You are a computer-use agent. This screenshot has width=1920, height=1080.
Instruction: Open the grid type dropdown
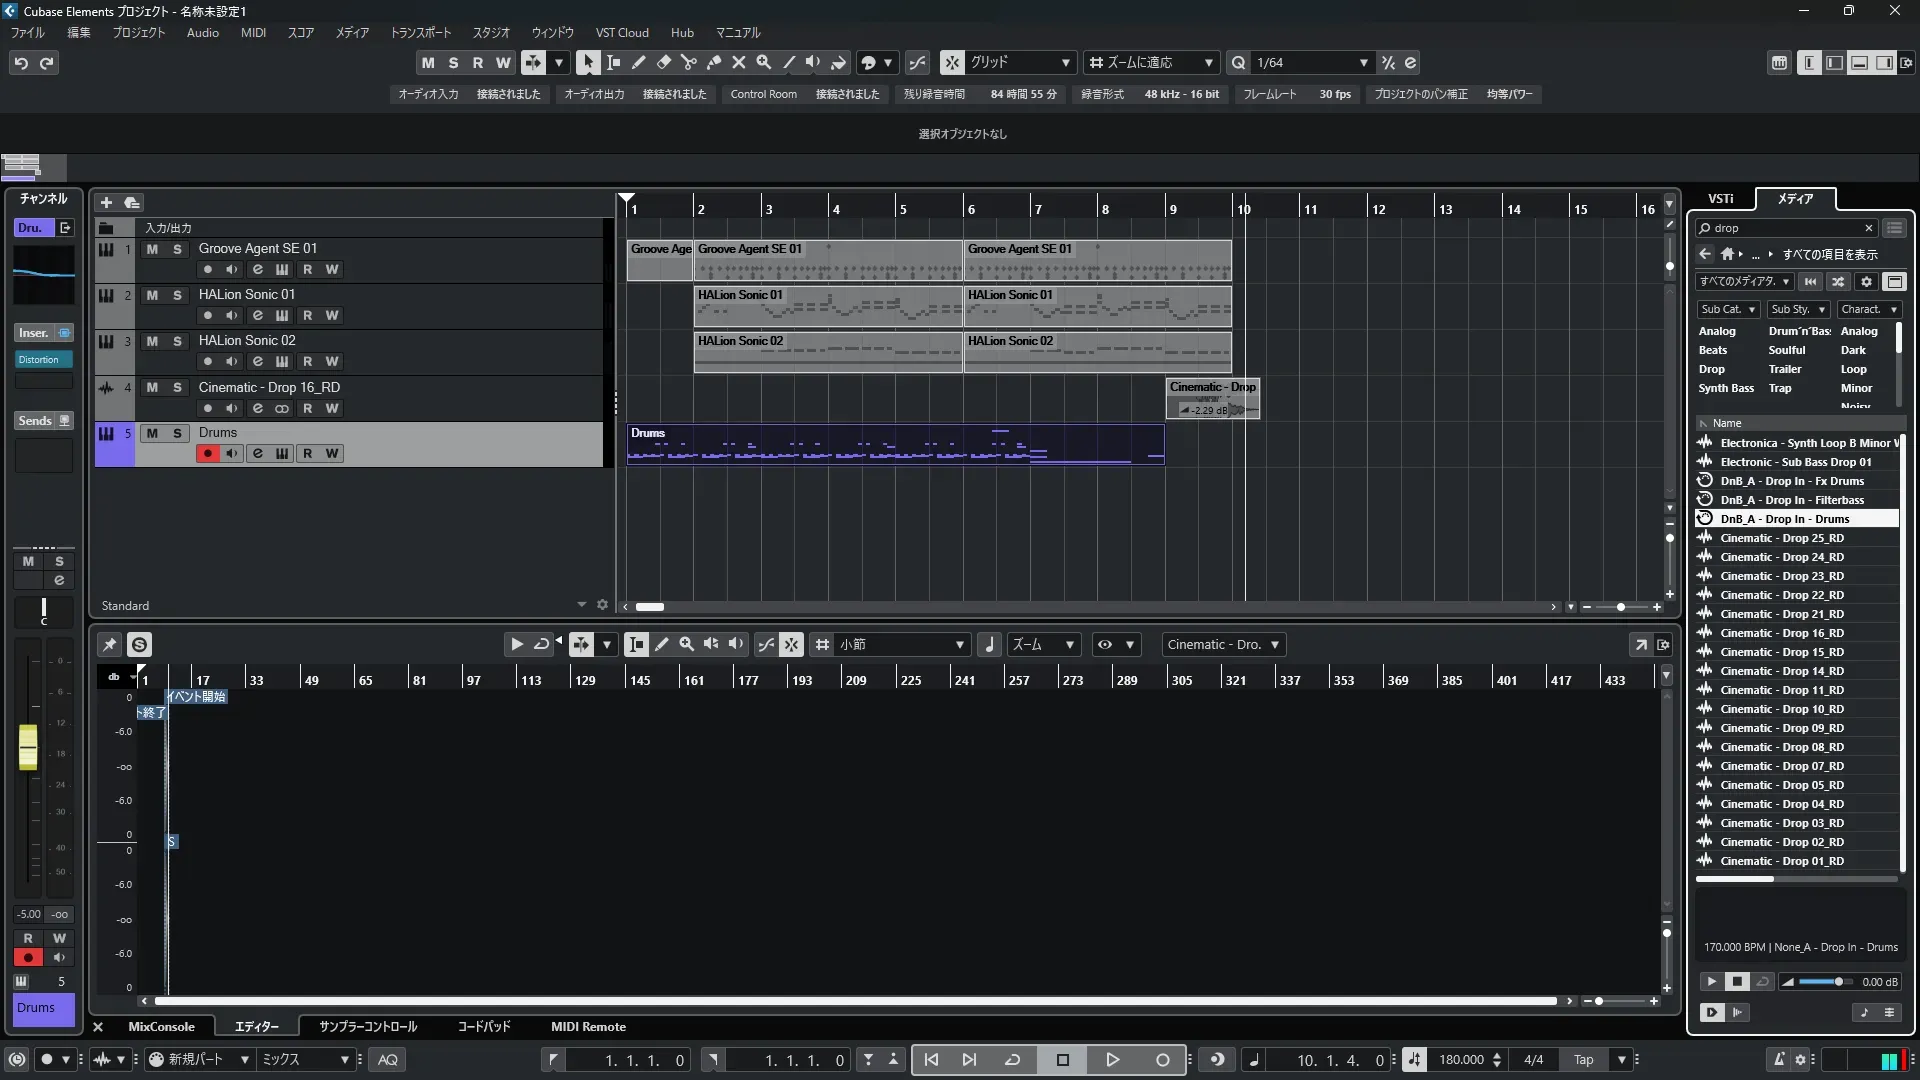(x=1152, y=62)
